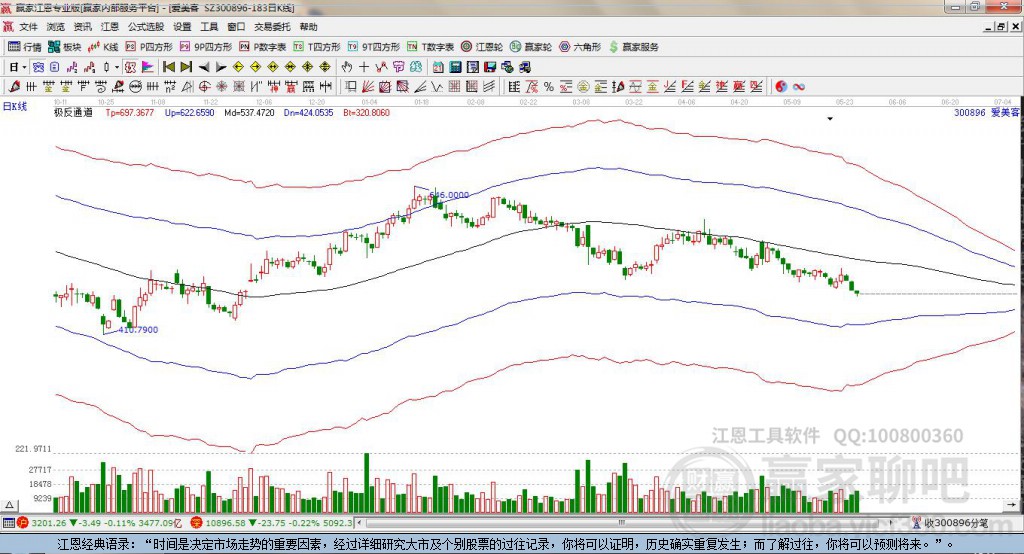The width and height of the screenshot is (1024, 554).
Task: Open the 浏览 menu
Action: tap(56, 27)
